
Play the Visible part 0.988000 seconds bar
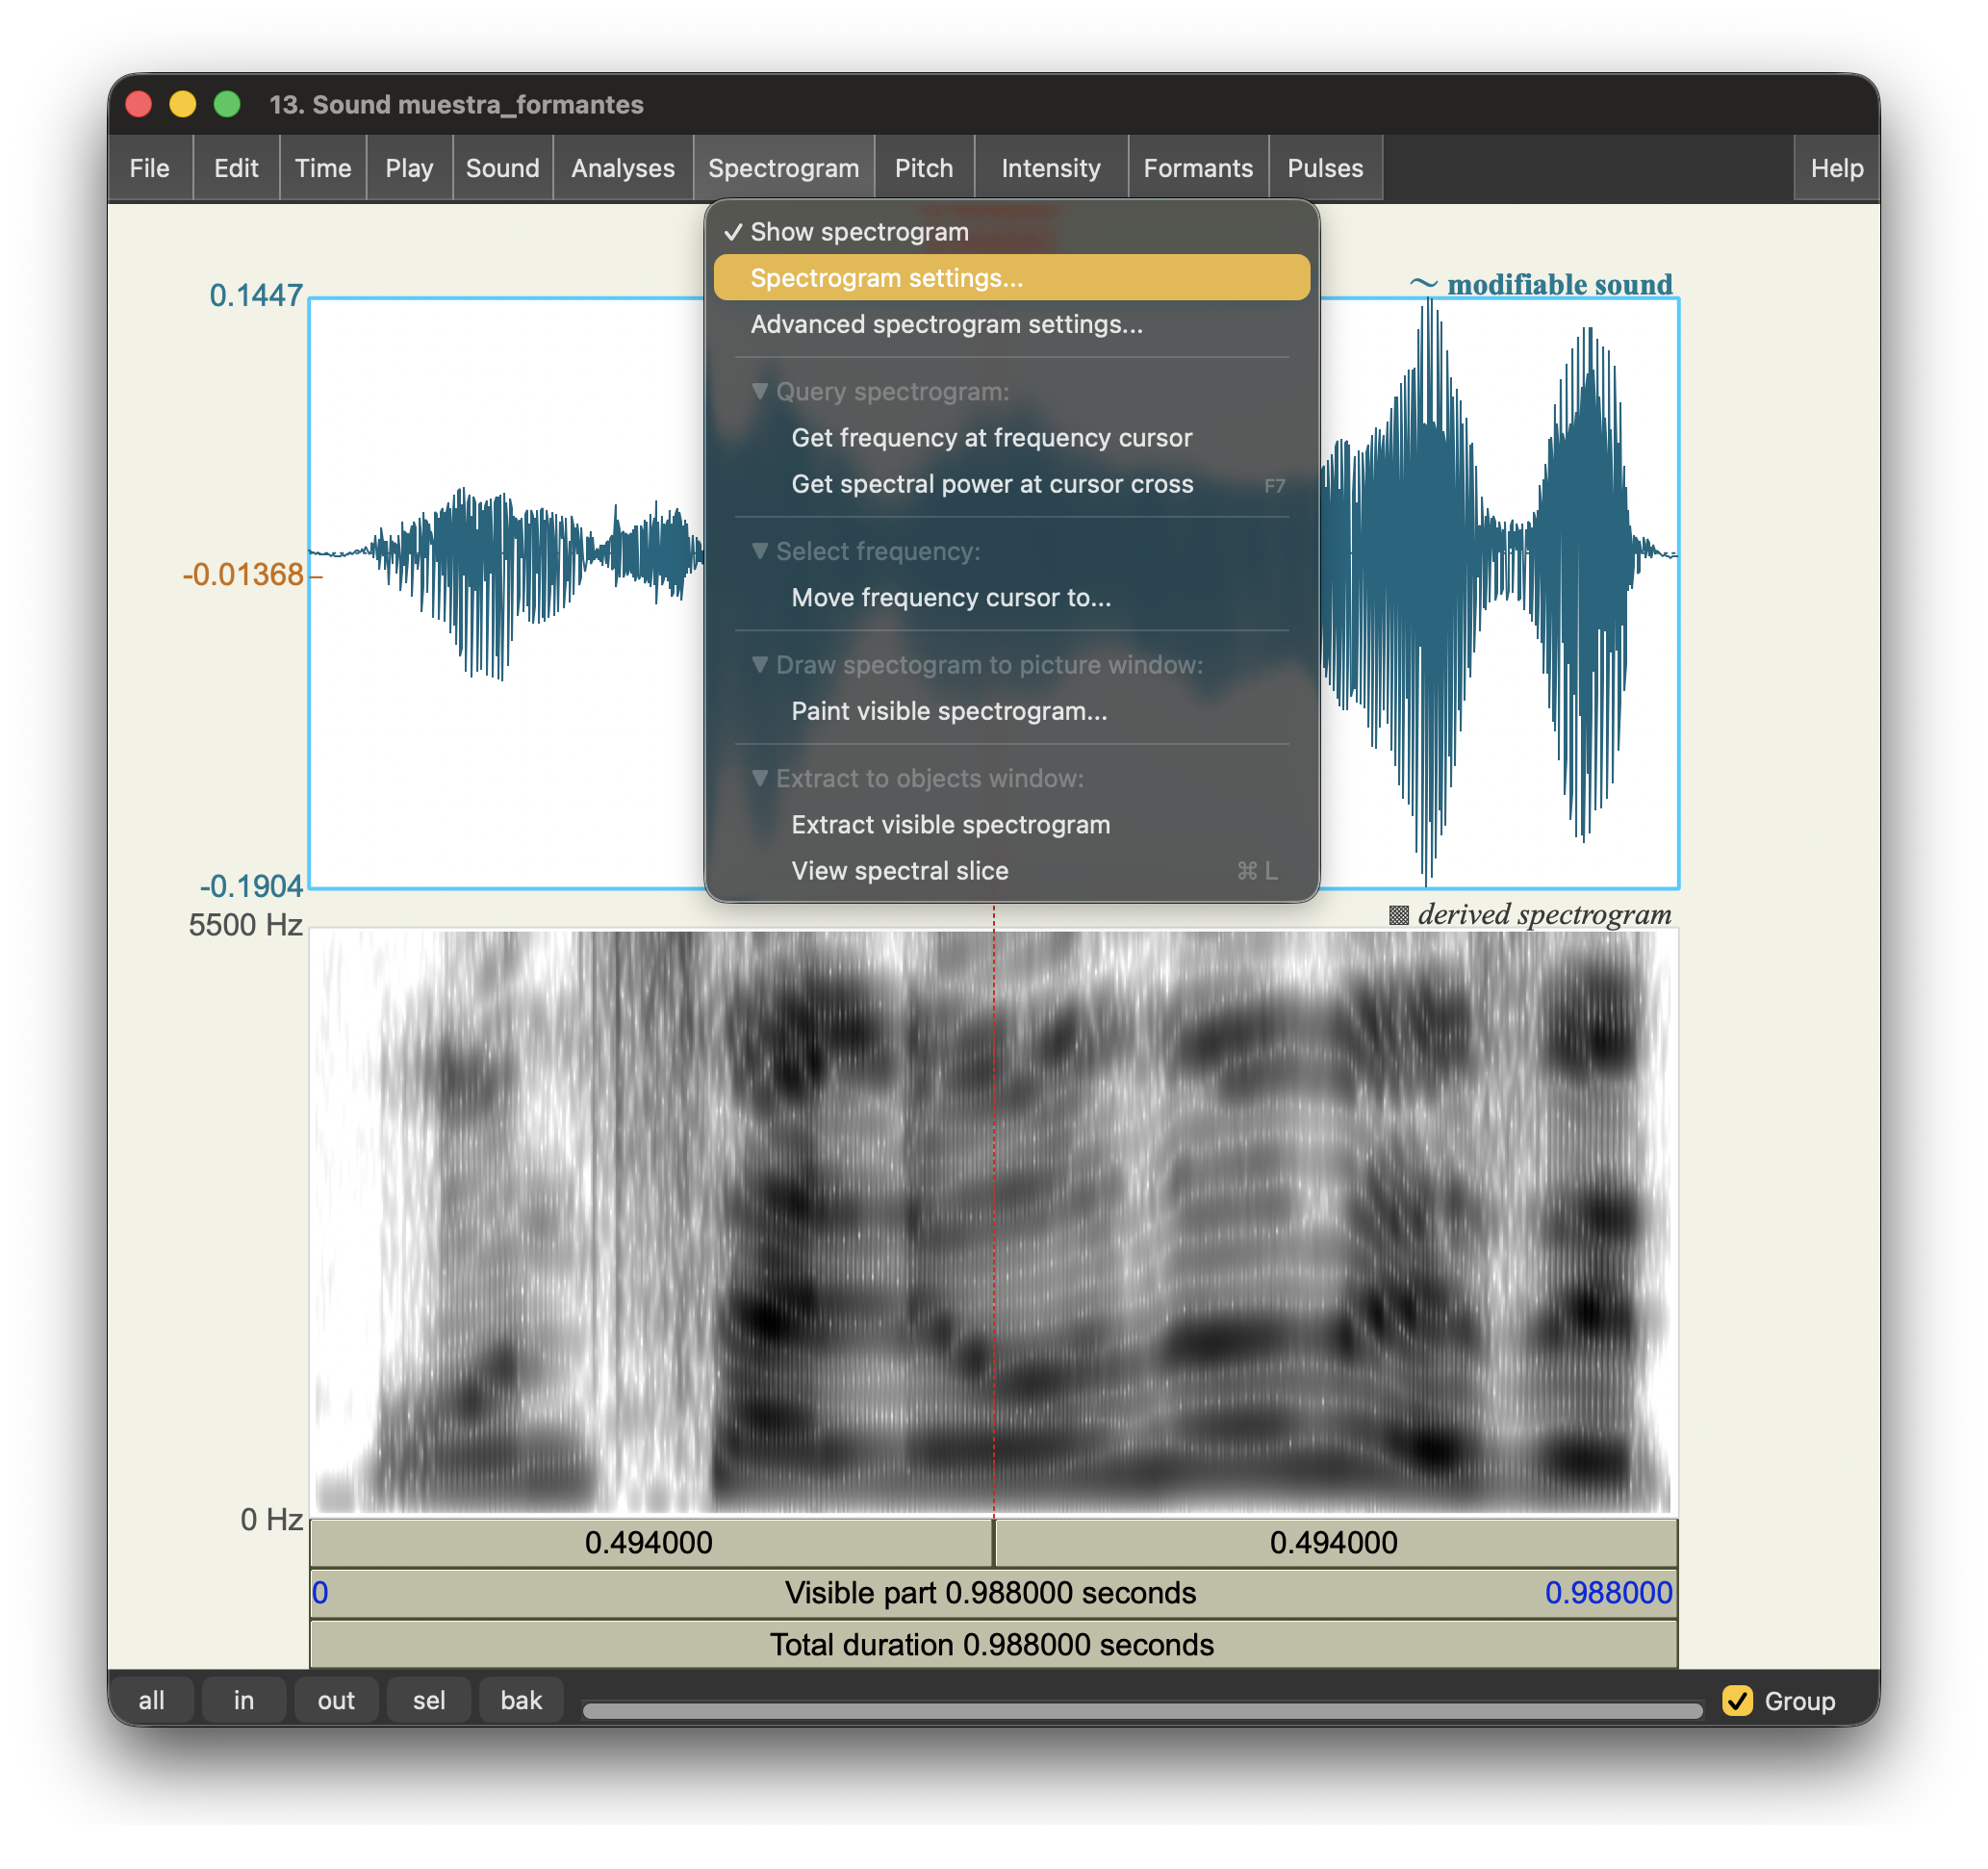pyautogui.click(x=990, y=1593)
